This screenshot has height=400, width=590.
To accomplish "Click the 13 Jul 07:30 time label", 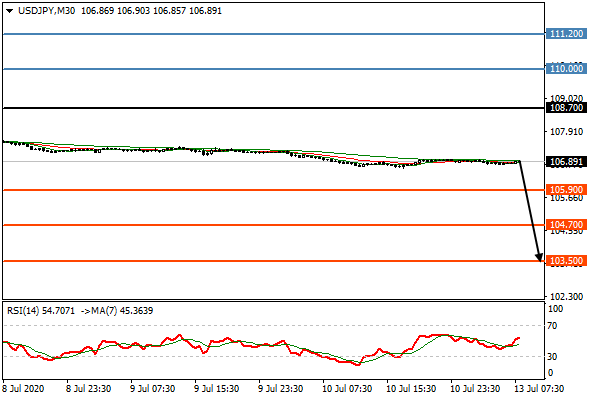I will (539, 388).
